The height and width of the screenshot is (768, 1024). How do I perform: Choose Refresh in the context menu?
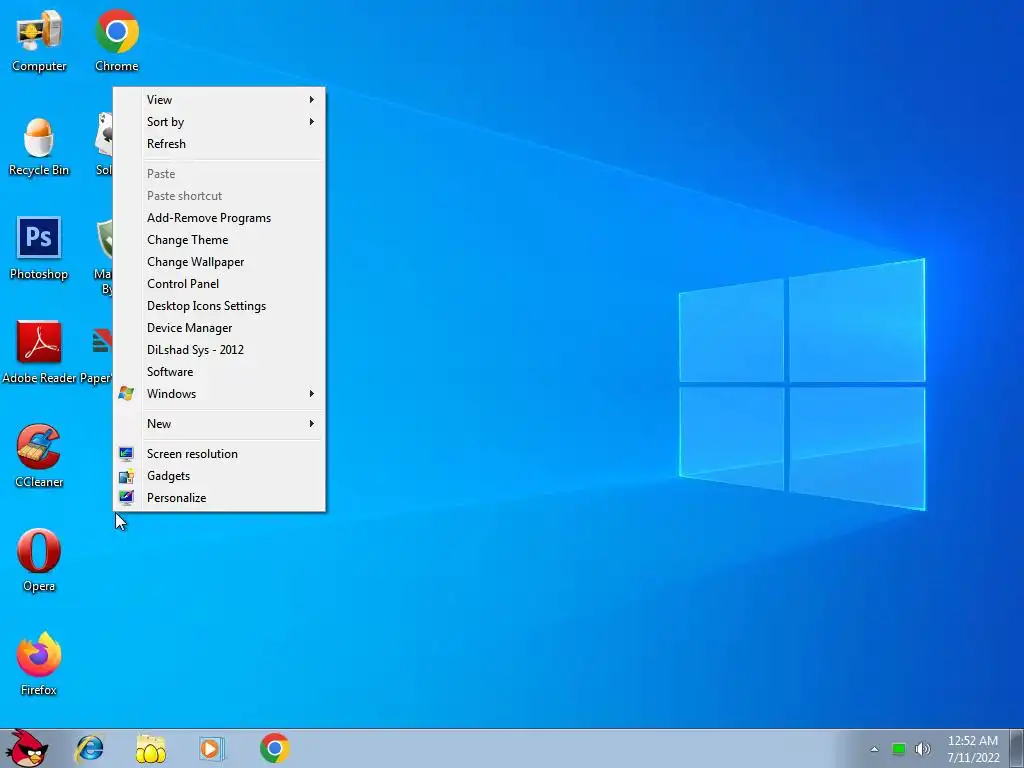tap(219, 144)
